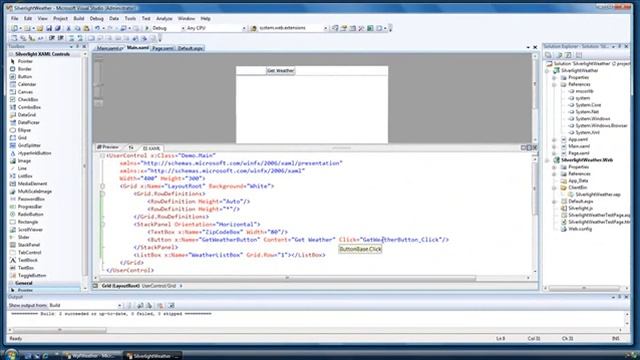This screenshot has height=360, width=640.
Task: Click the UserControl/Grid breadcrumb path
Action: pos(159,286)
